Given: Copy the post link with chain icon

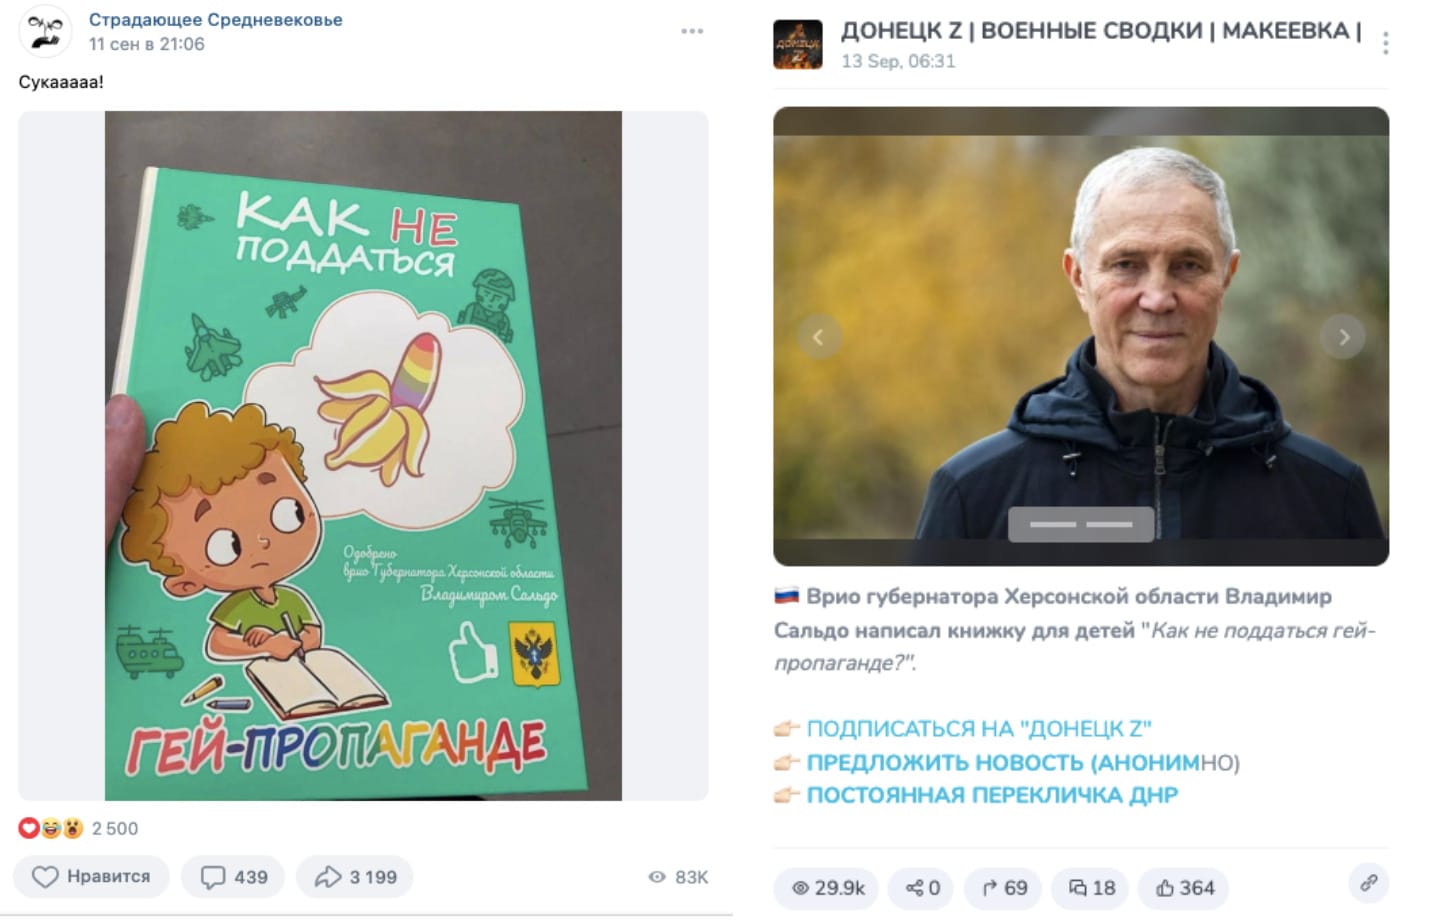Looking at the screenshot, I should coord(1368,883).
